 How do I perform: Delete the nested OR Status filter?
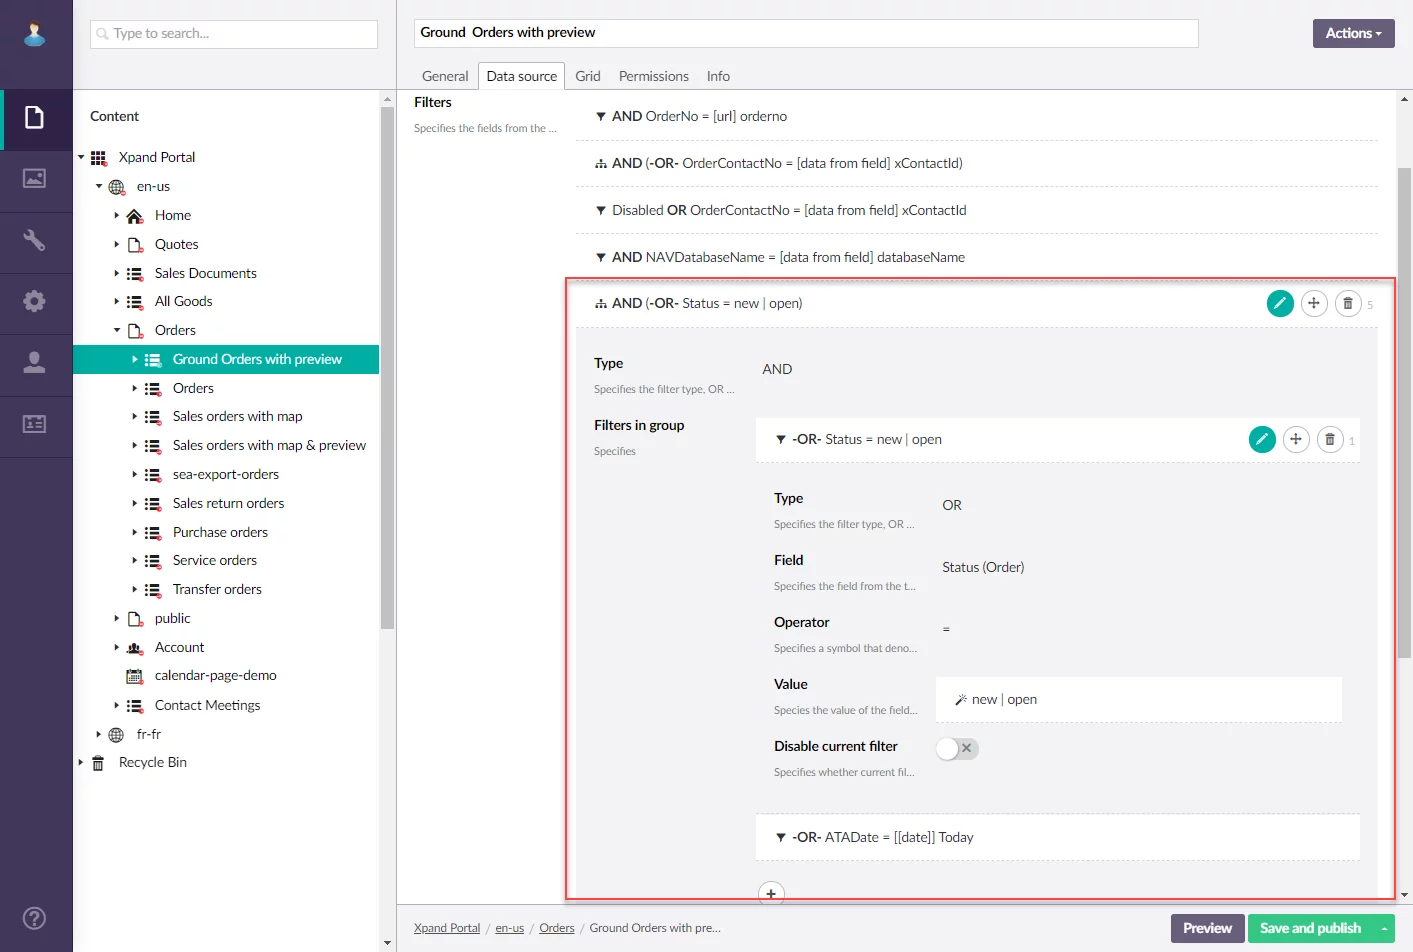1330,440
